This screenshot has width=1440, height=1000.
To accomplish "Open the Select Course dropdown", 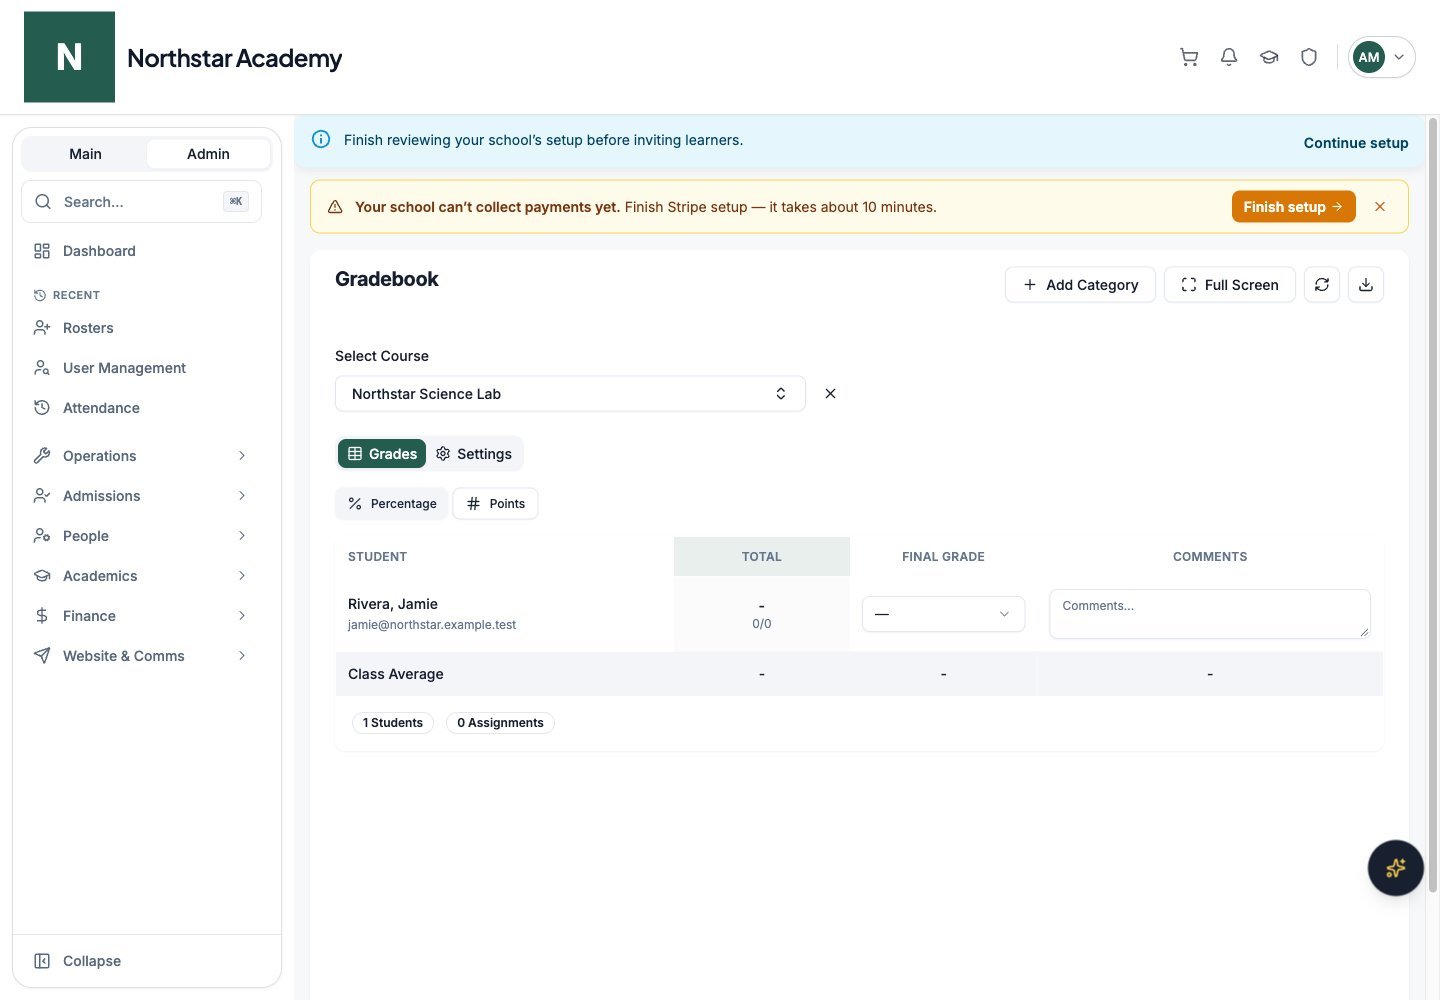I will click(x=570, y=394).
